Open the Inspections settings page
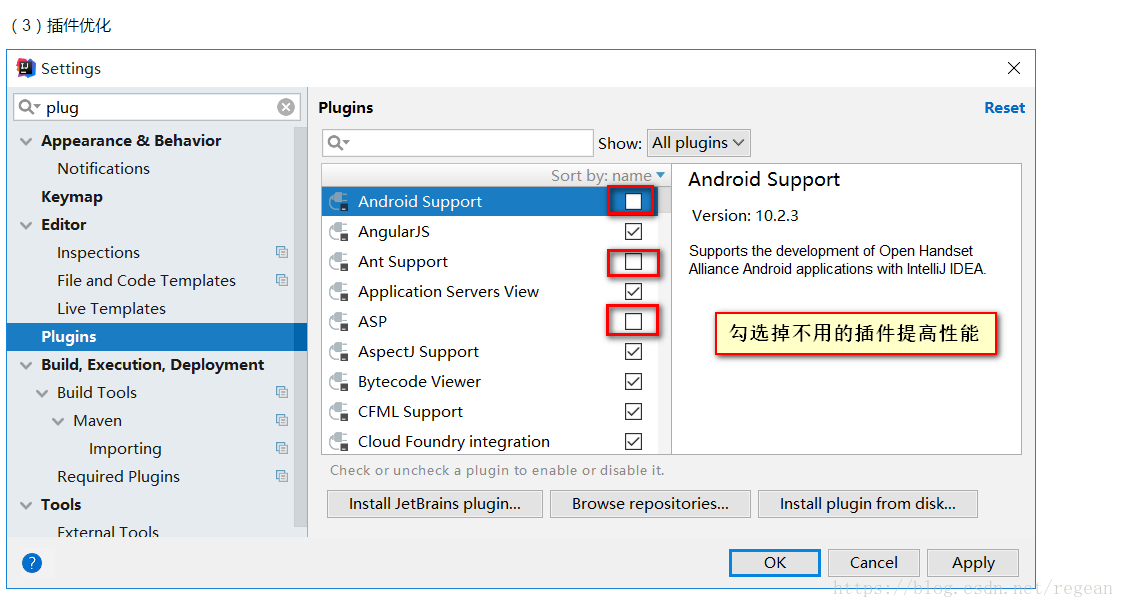This screenshot has height=608, width=1124. 98,252
